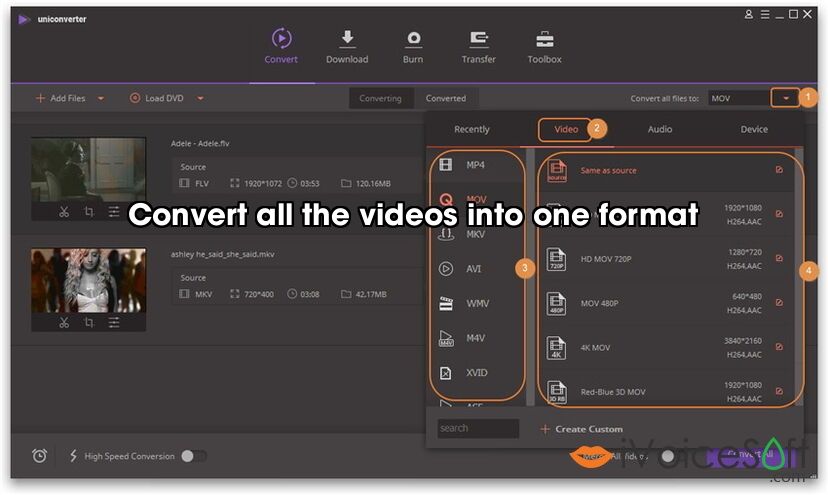Click the Convert All button
Image resolution: width=828 pixels, height=495 pixels.
click(x=750, y=454)
